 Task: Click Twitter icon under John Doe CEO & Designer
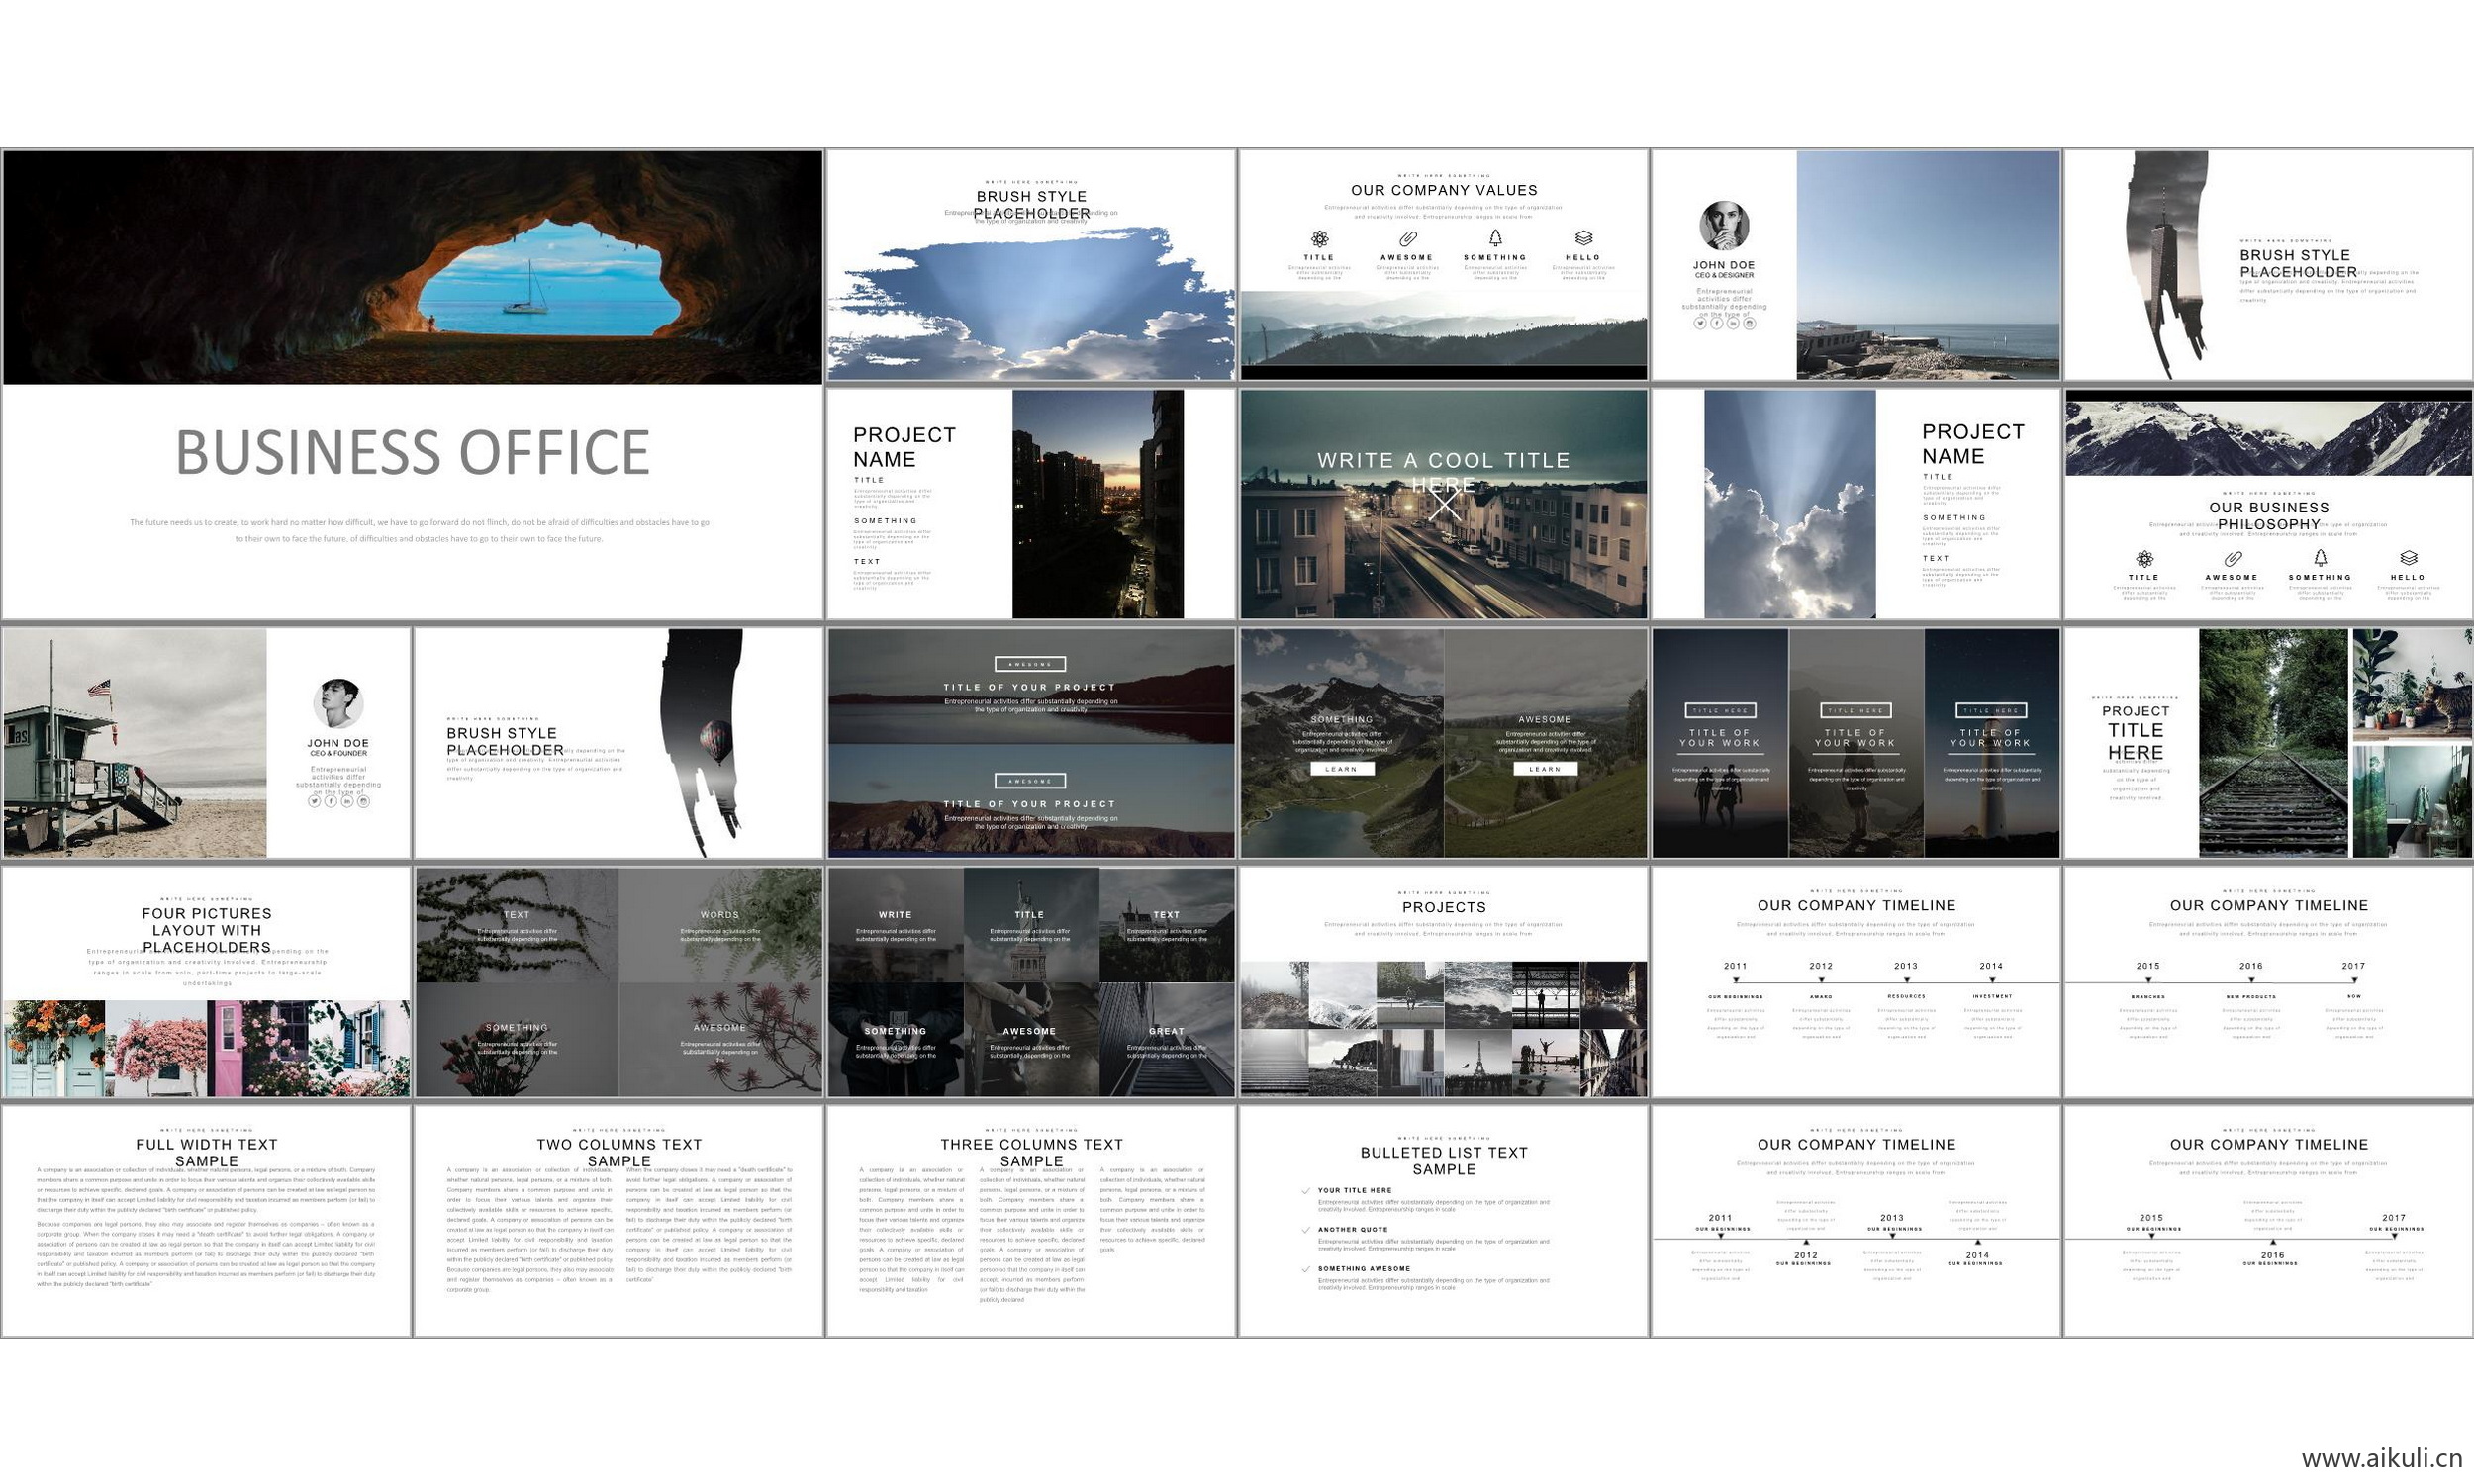(1699, 323)
